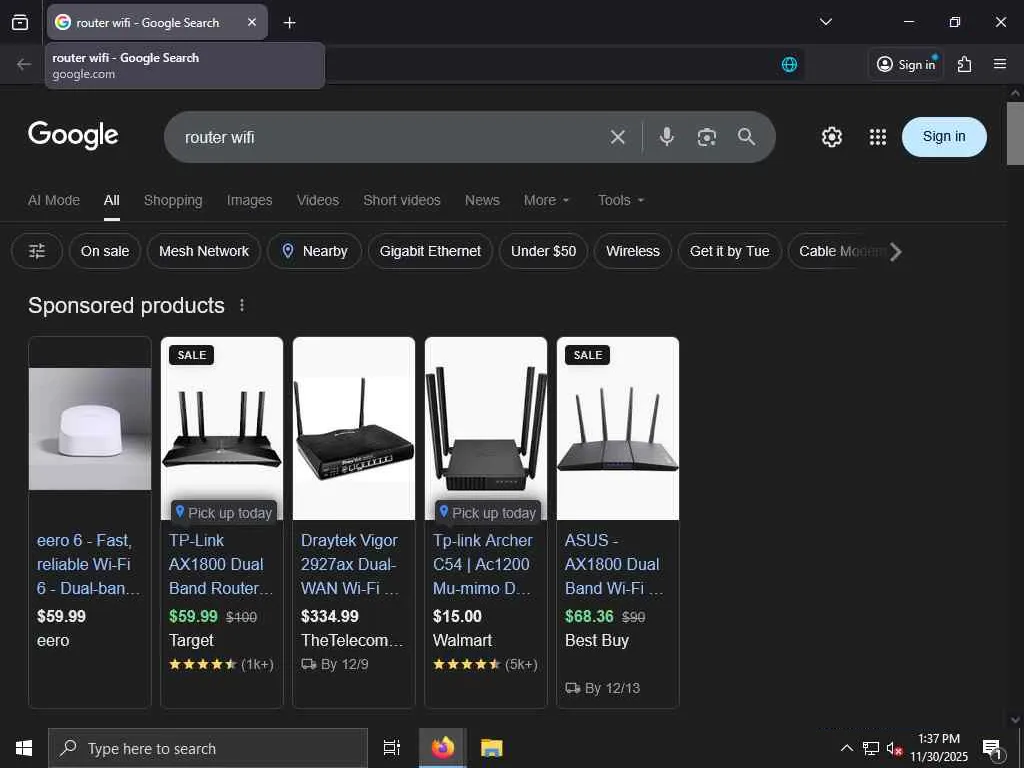Switch to Shopping tab
The height and width of the screenshot is (768, 1024).
tap(173, 200)
